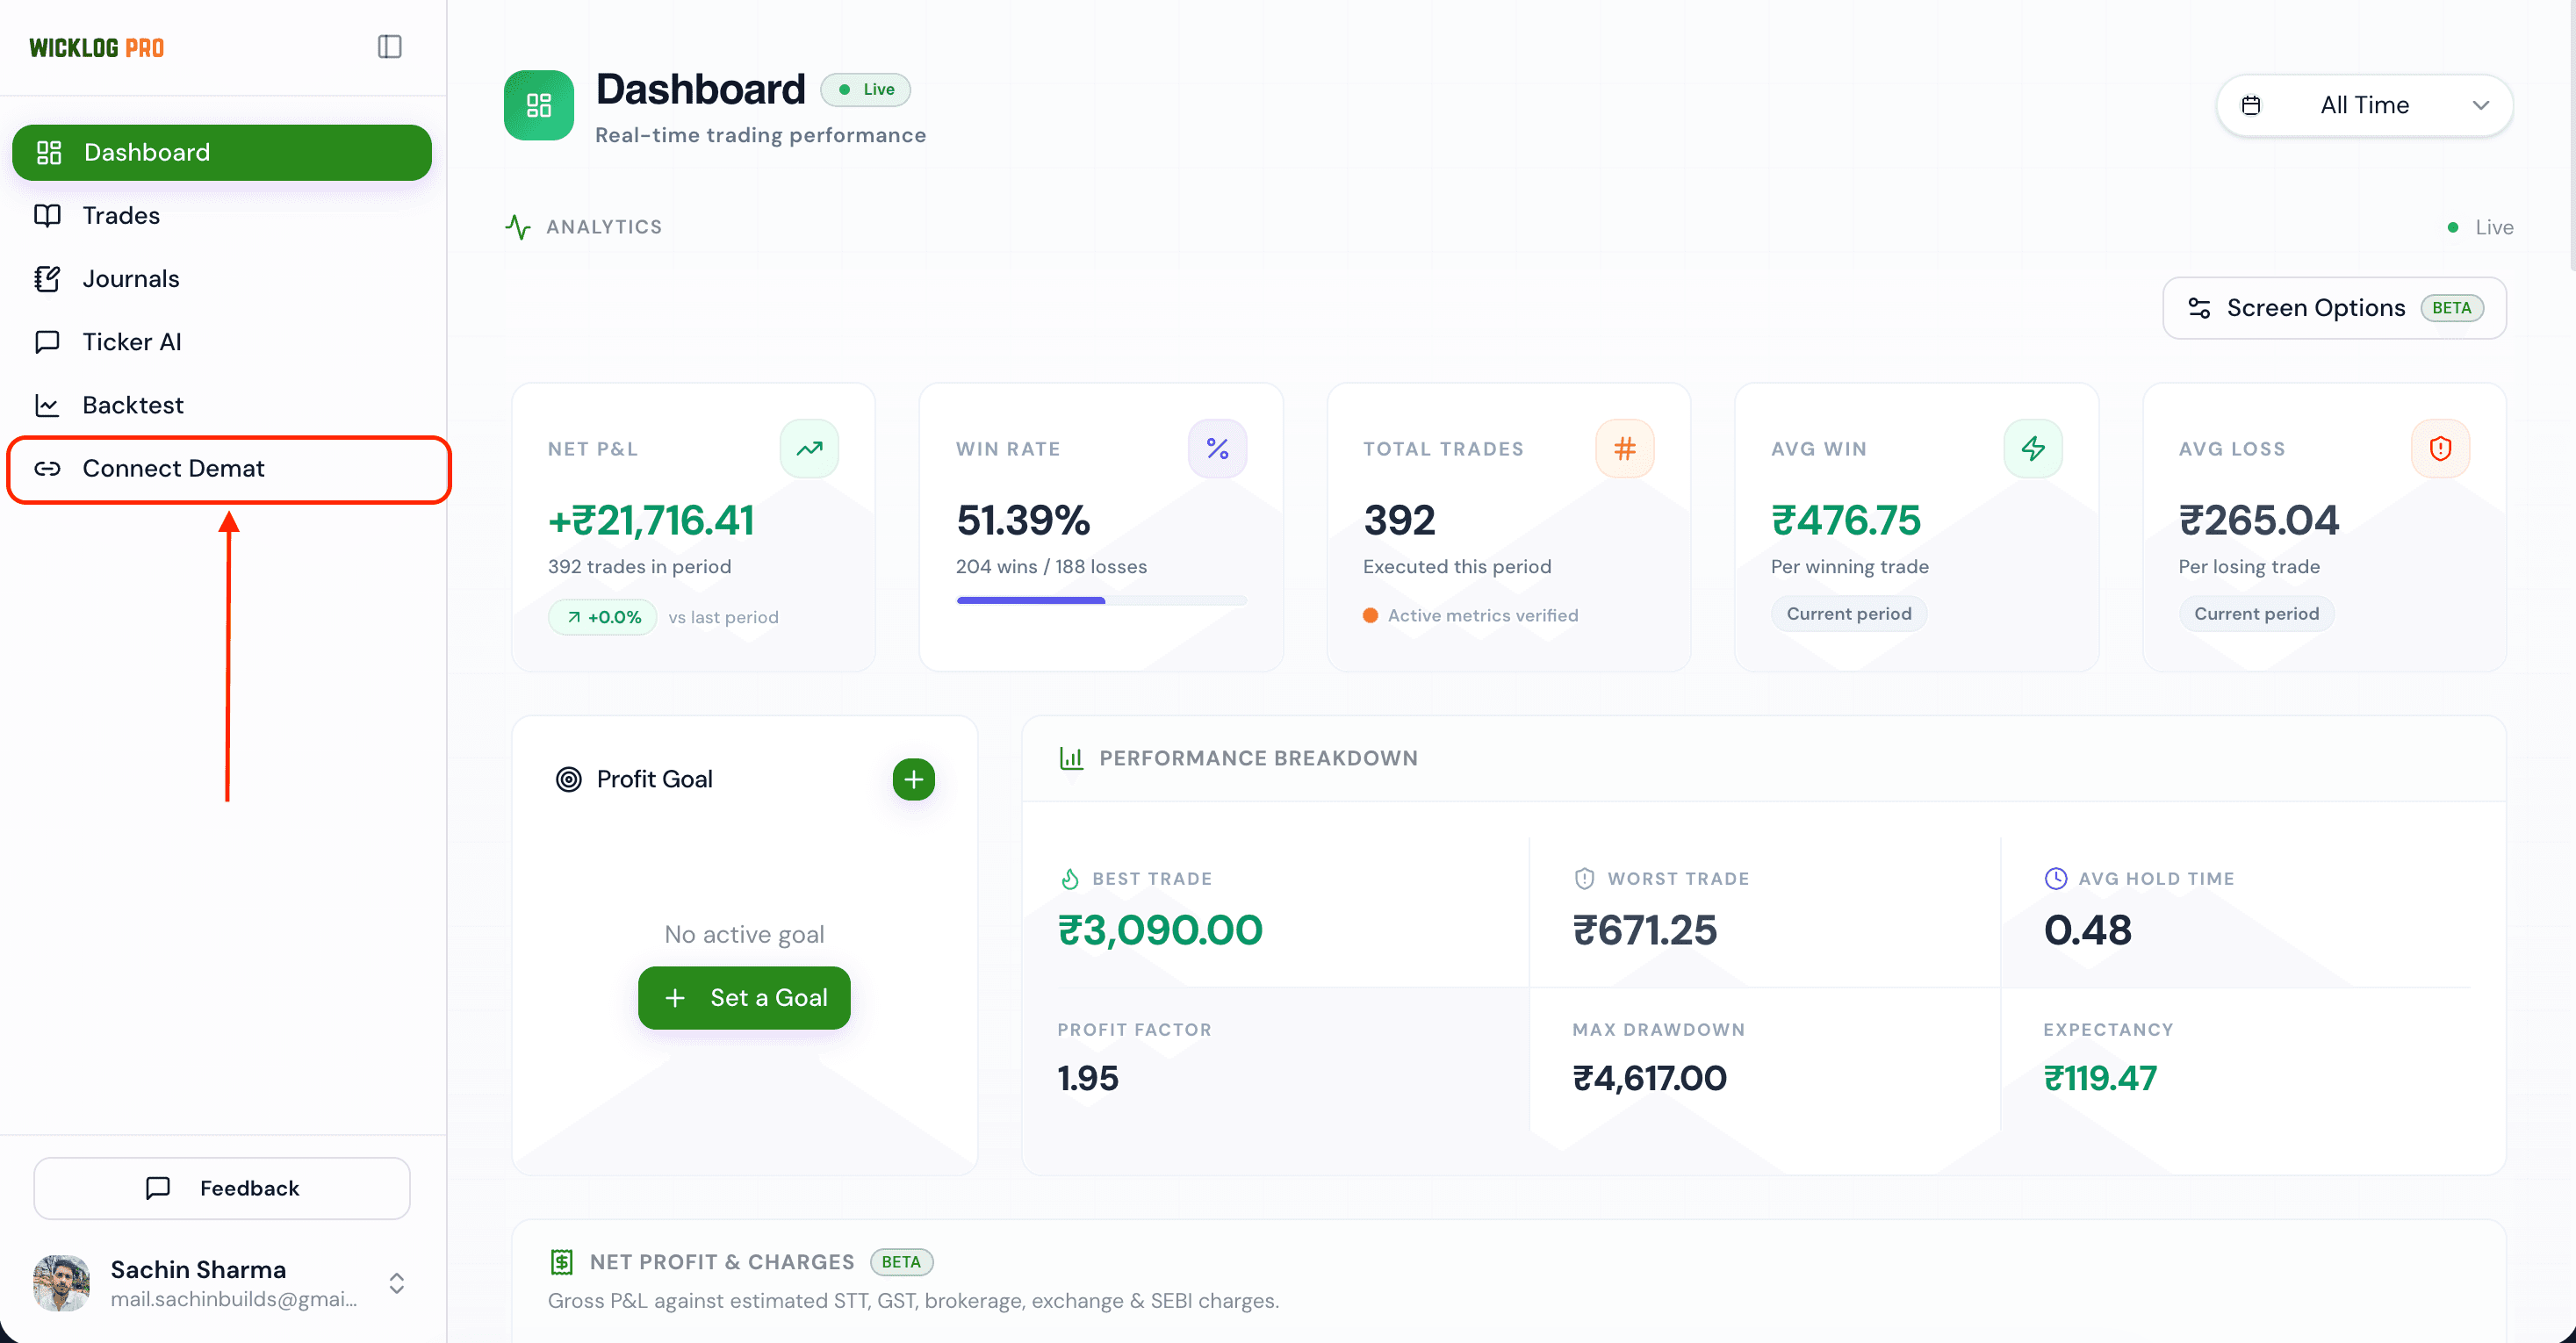Click the green Dashboard header icon

[539, 105]
